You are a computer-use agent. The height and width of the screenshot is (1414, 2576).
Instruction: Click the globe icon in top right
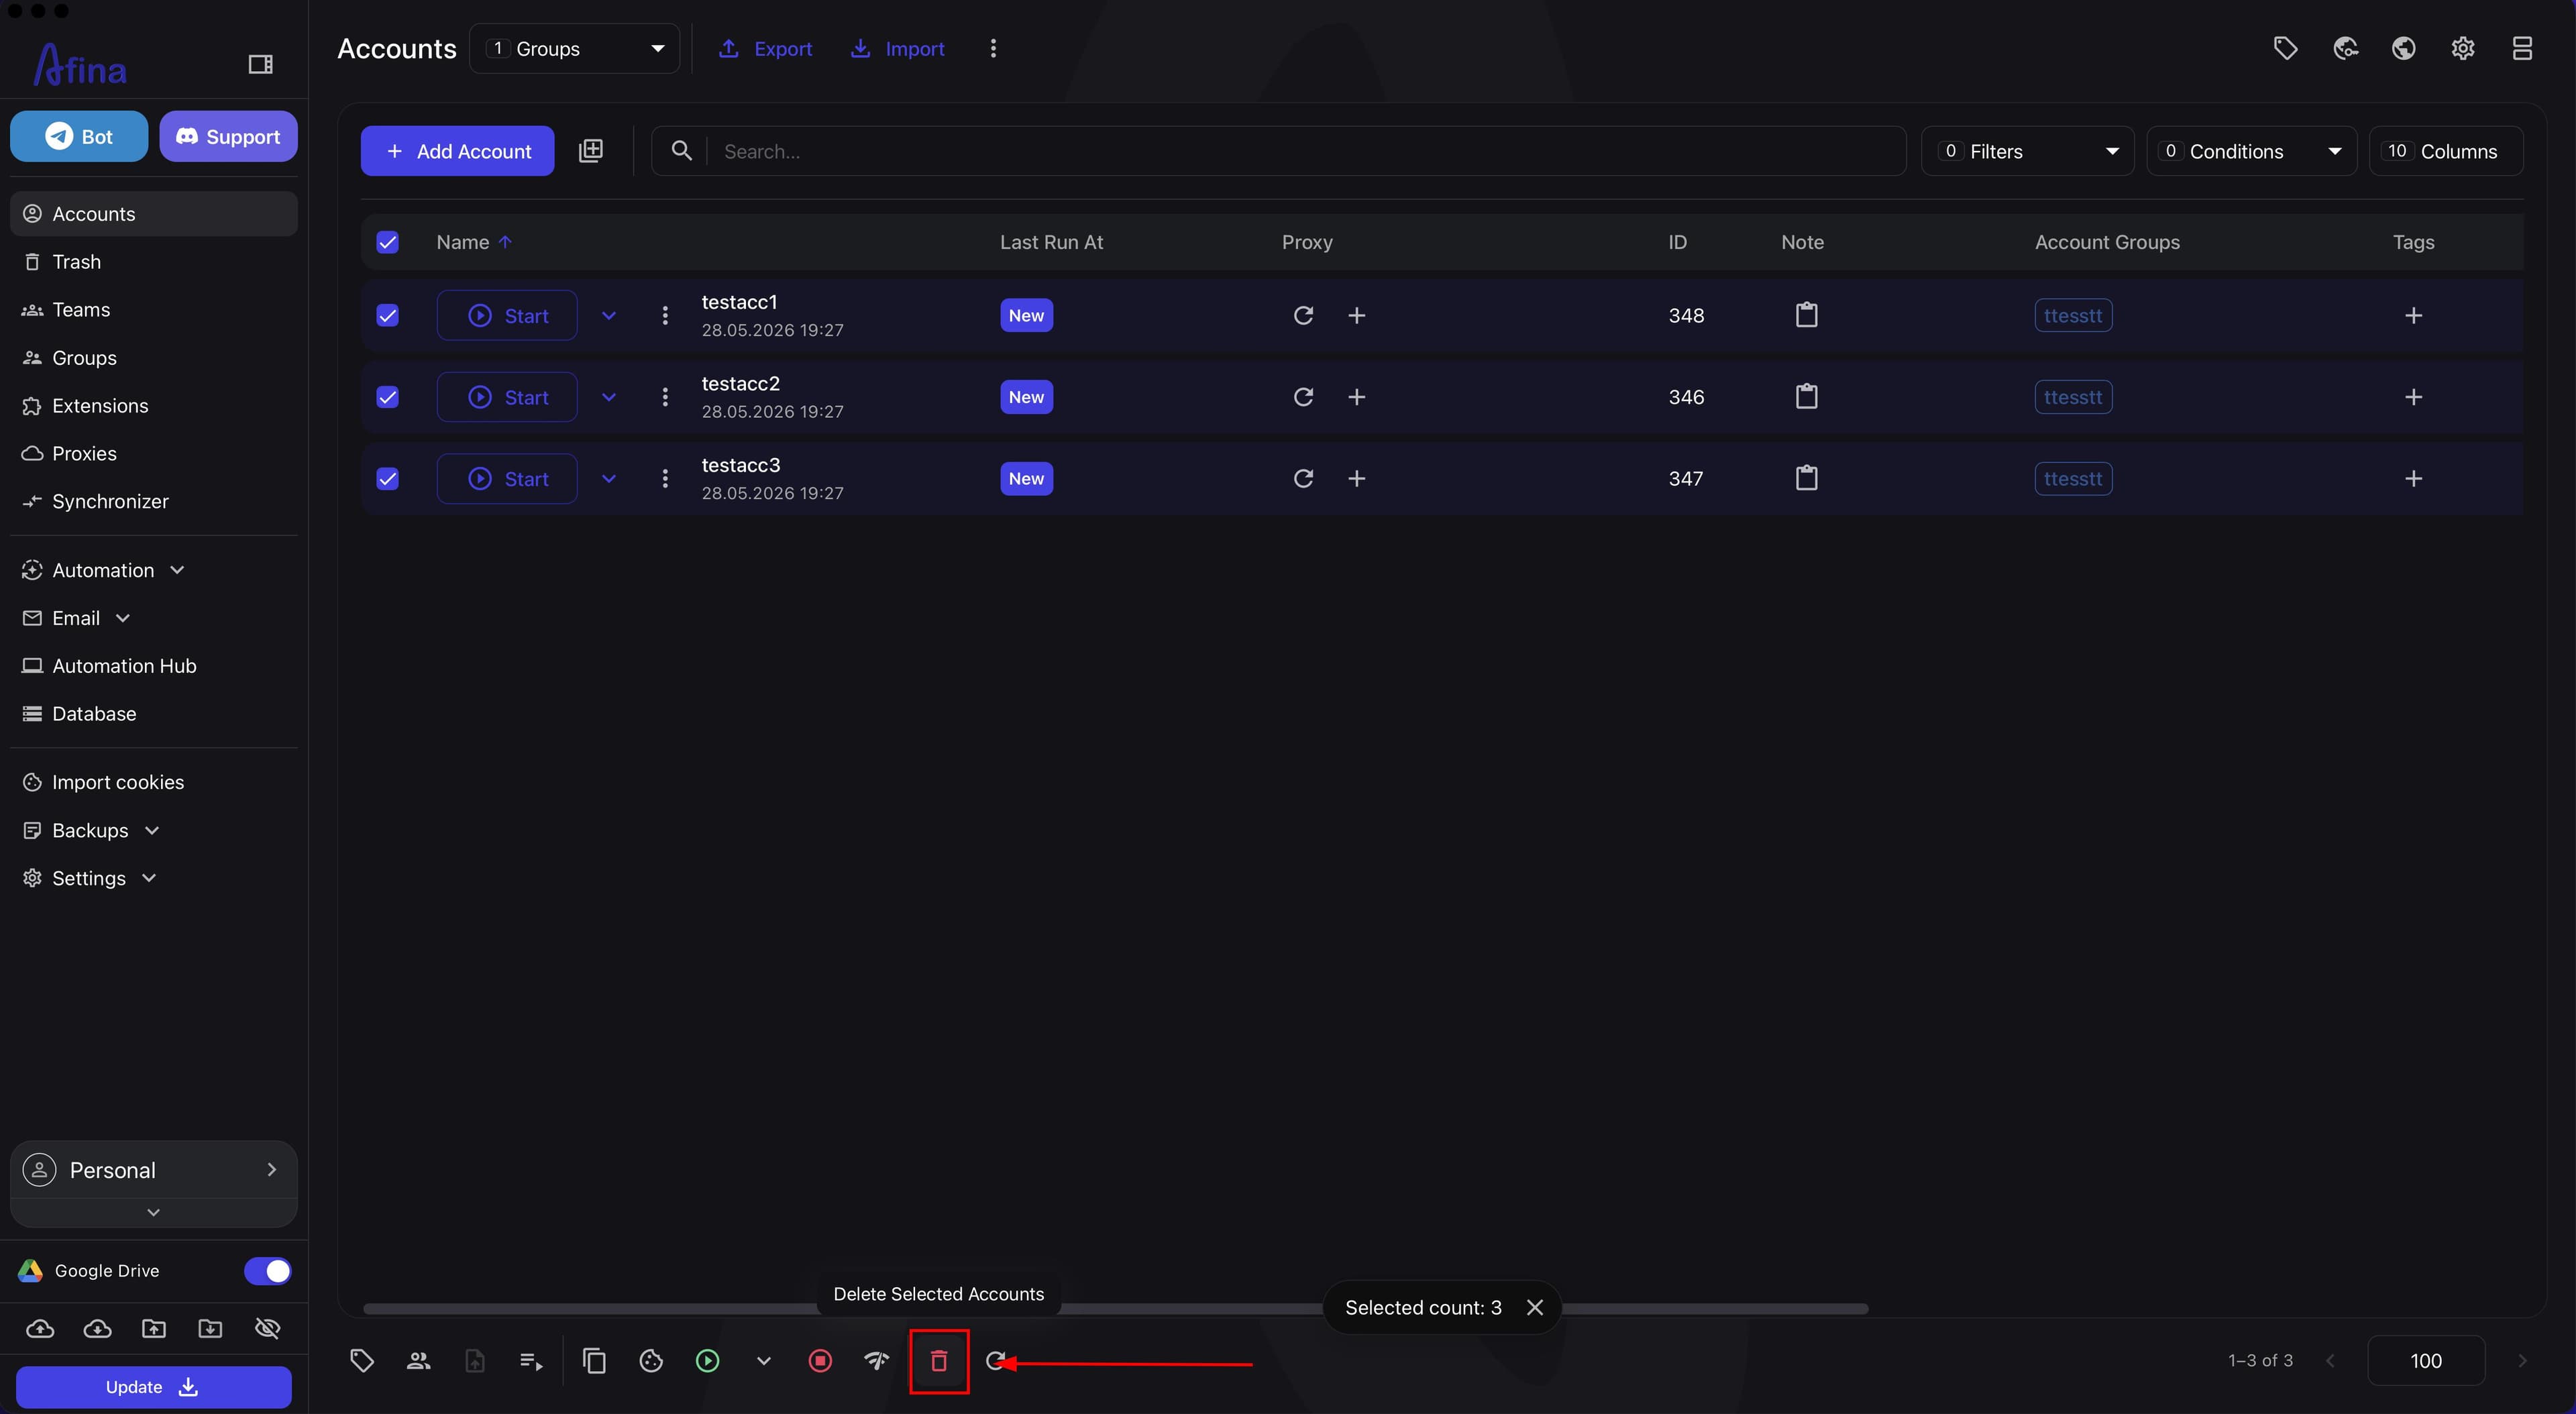point(2404,48)
